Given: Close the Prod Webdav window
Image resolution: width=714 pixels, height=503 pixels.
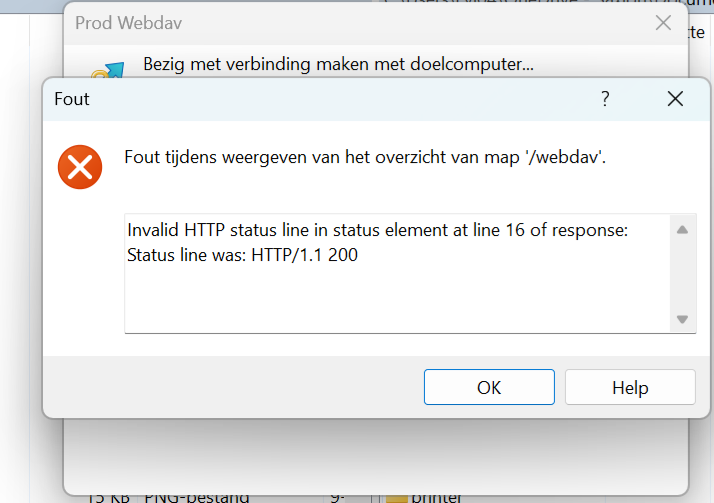Looking at the screenshot, I should (x=662, y=23).
